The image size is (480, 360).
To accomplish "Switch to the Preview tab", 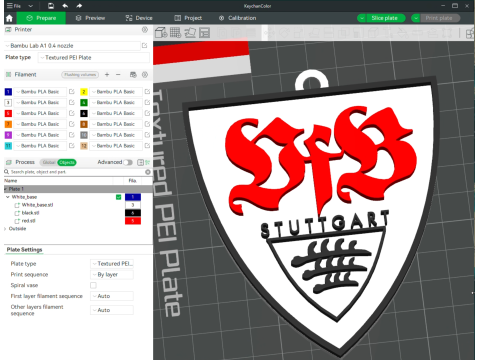I will [90, 18].
